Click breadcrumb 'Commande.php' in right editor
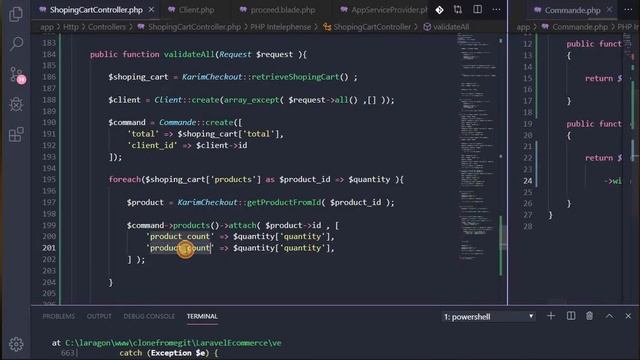 [580, 27]
